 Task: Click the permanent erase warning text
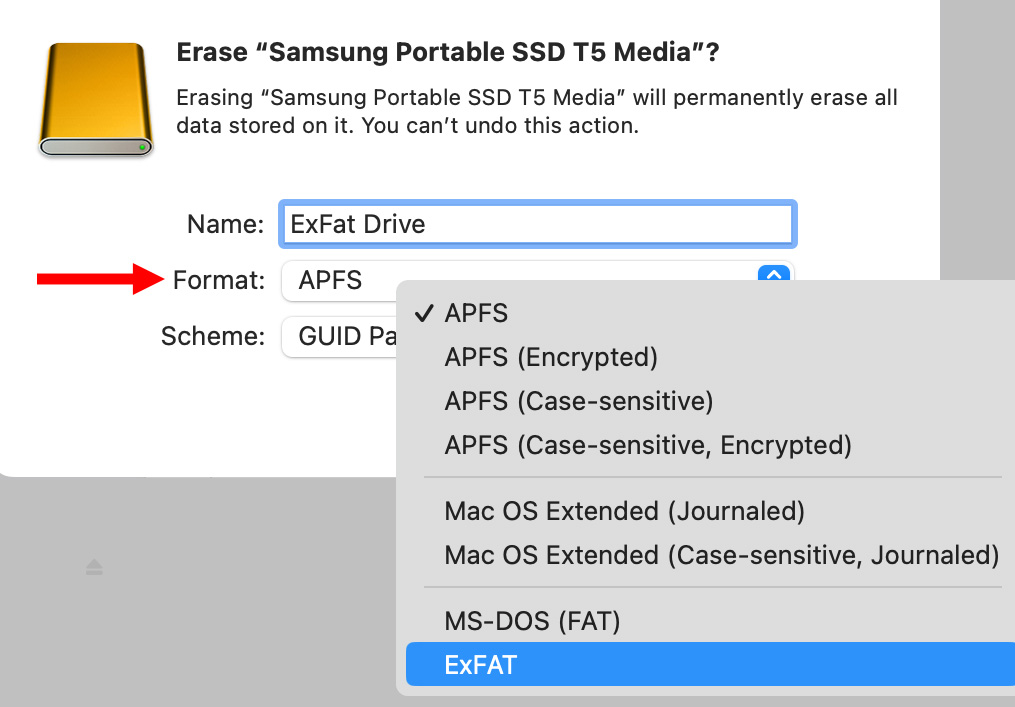(x=536, y=112)
